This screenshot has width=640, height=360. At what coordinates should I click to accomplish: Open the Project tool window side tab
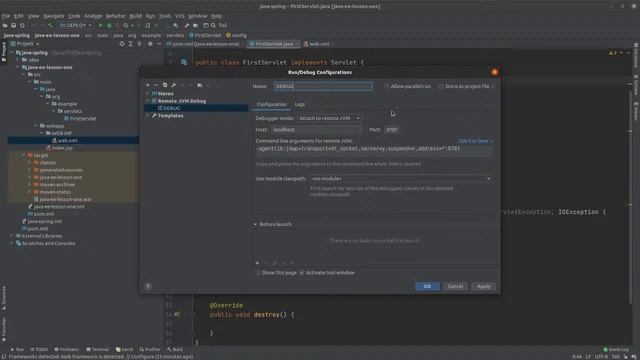[4, 52]
